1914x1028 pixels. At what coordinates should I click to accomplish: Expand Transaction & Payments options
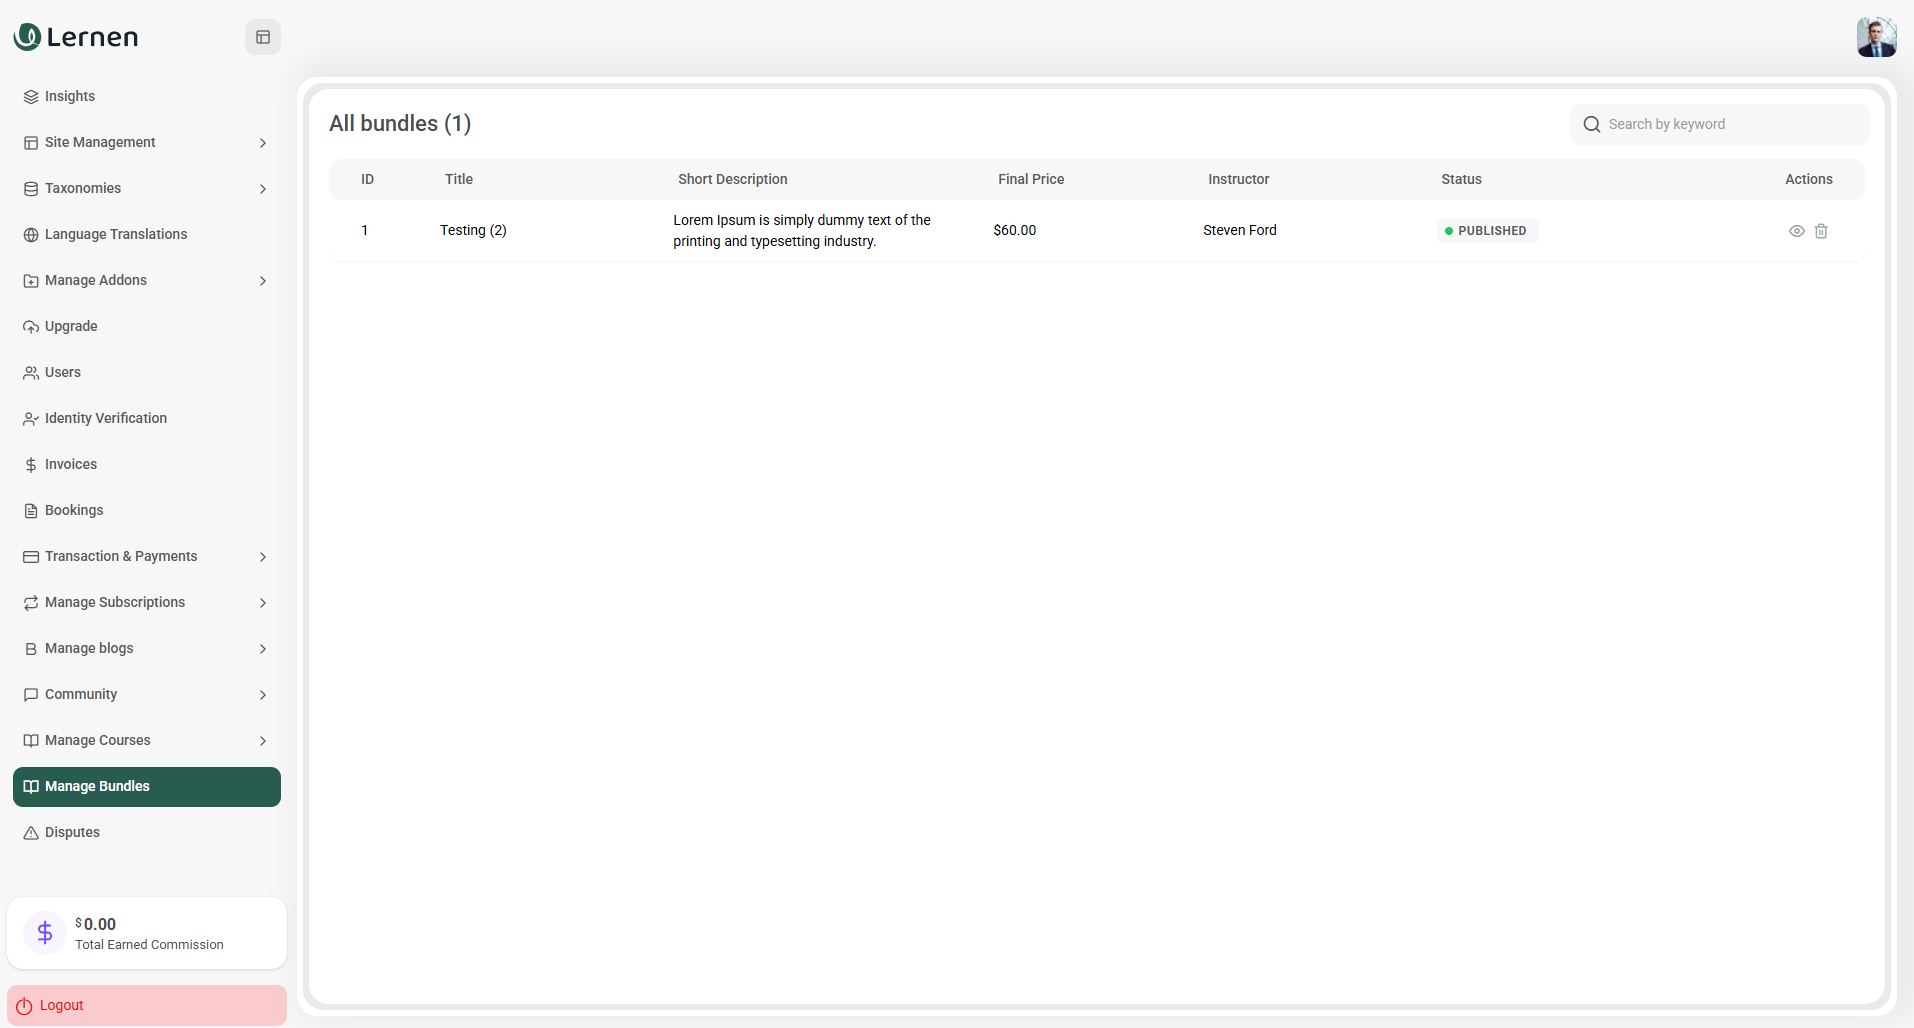(x=262, y=556)
